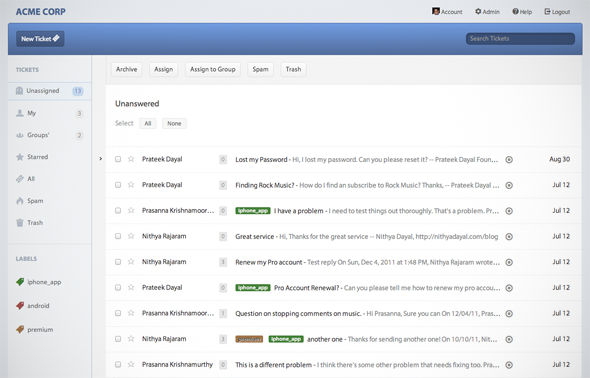Check the Lost my Password ticket checkbox
This screenshot has height=378, width=590.
(x=118, y=159)
